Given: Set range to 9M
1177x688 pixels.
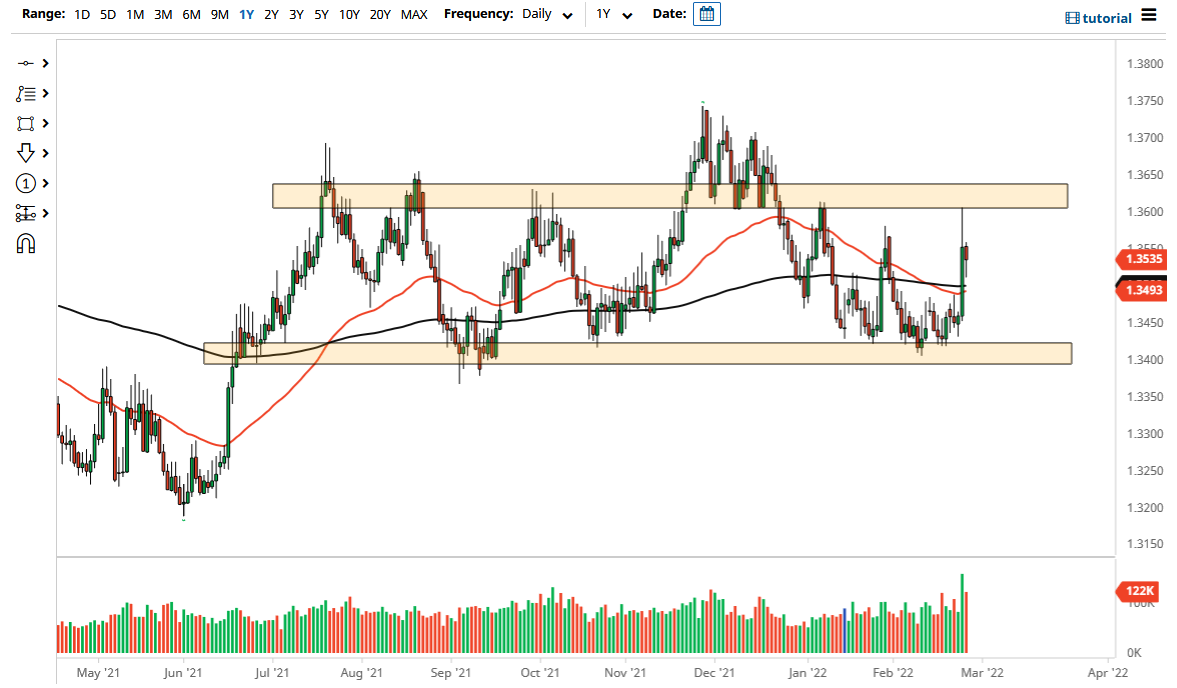Looking at the screenshot, I should pyautogui.click(x=219, y=14).
